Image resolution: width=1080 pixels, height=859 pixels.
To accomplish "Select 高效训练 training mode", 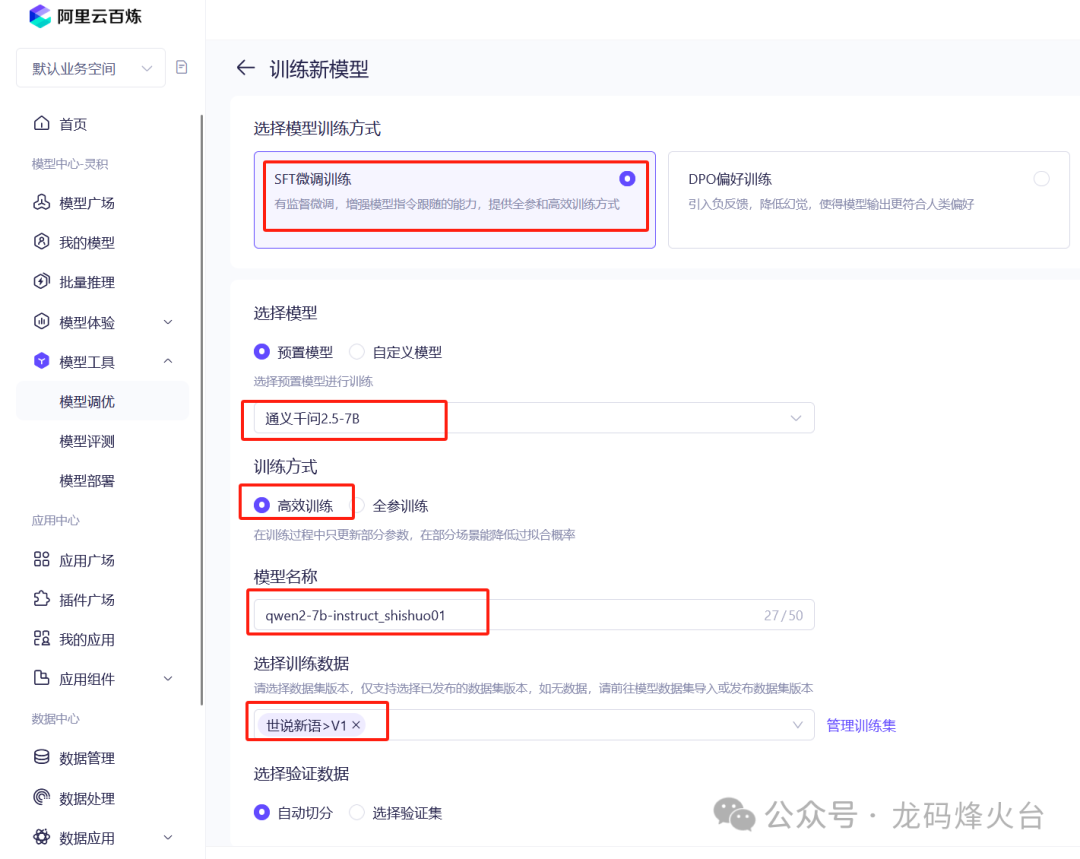I will click(262, 505).
